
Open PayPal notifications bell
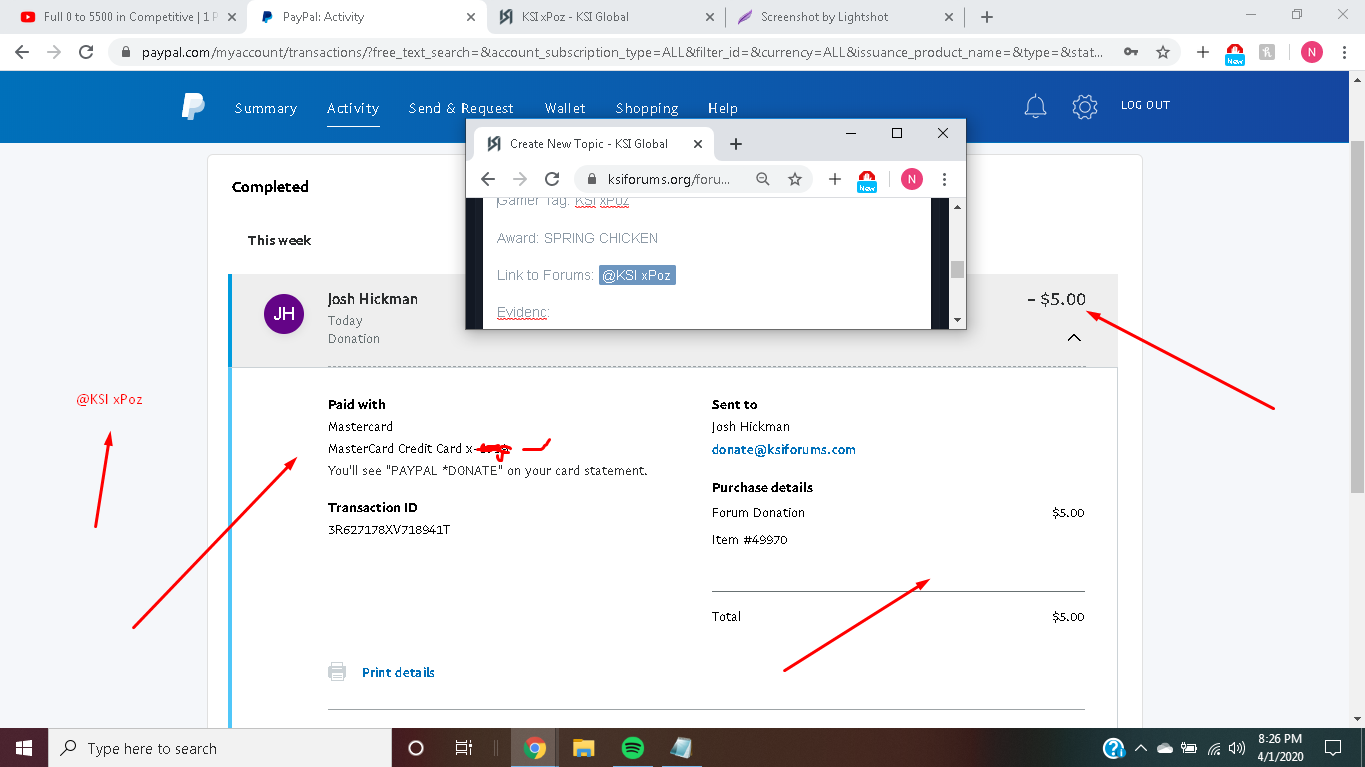(1035, 107)
